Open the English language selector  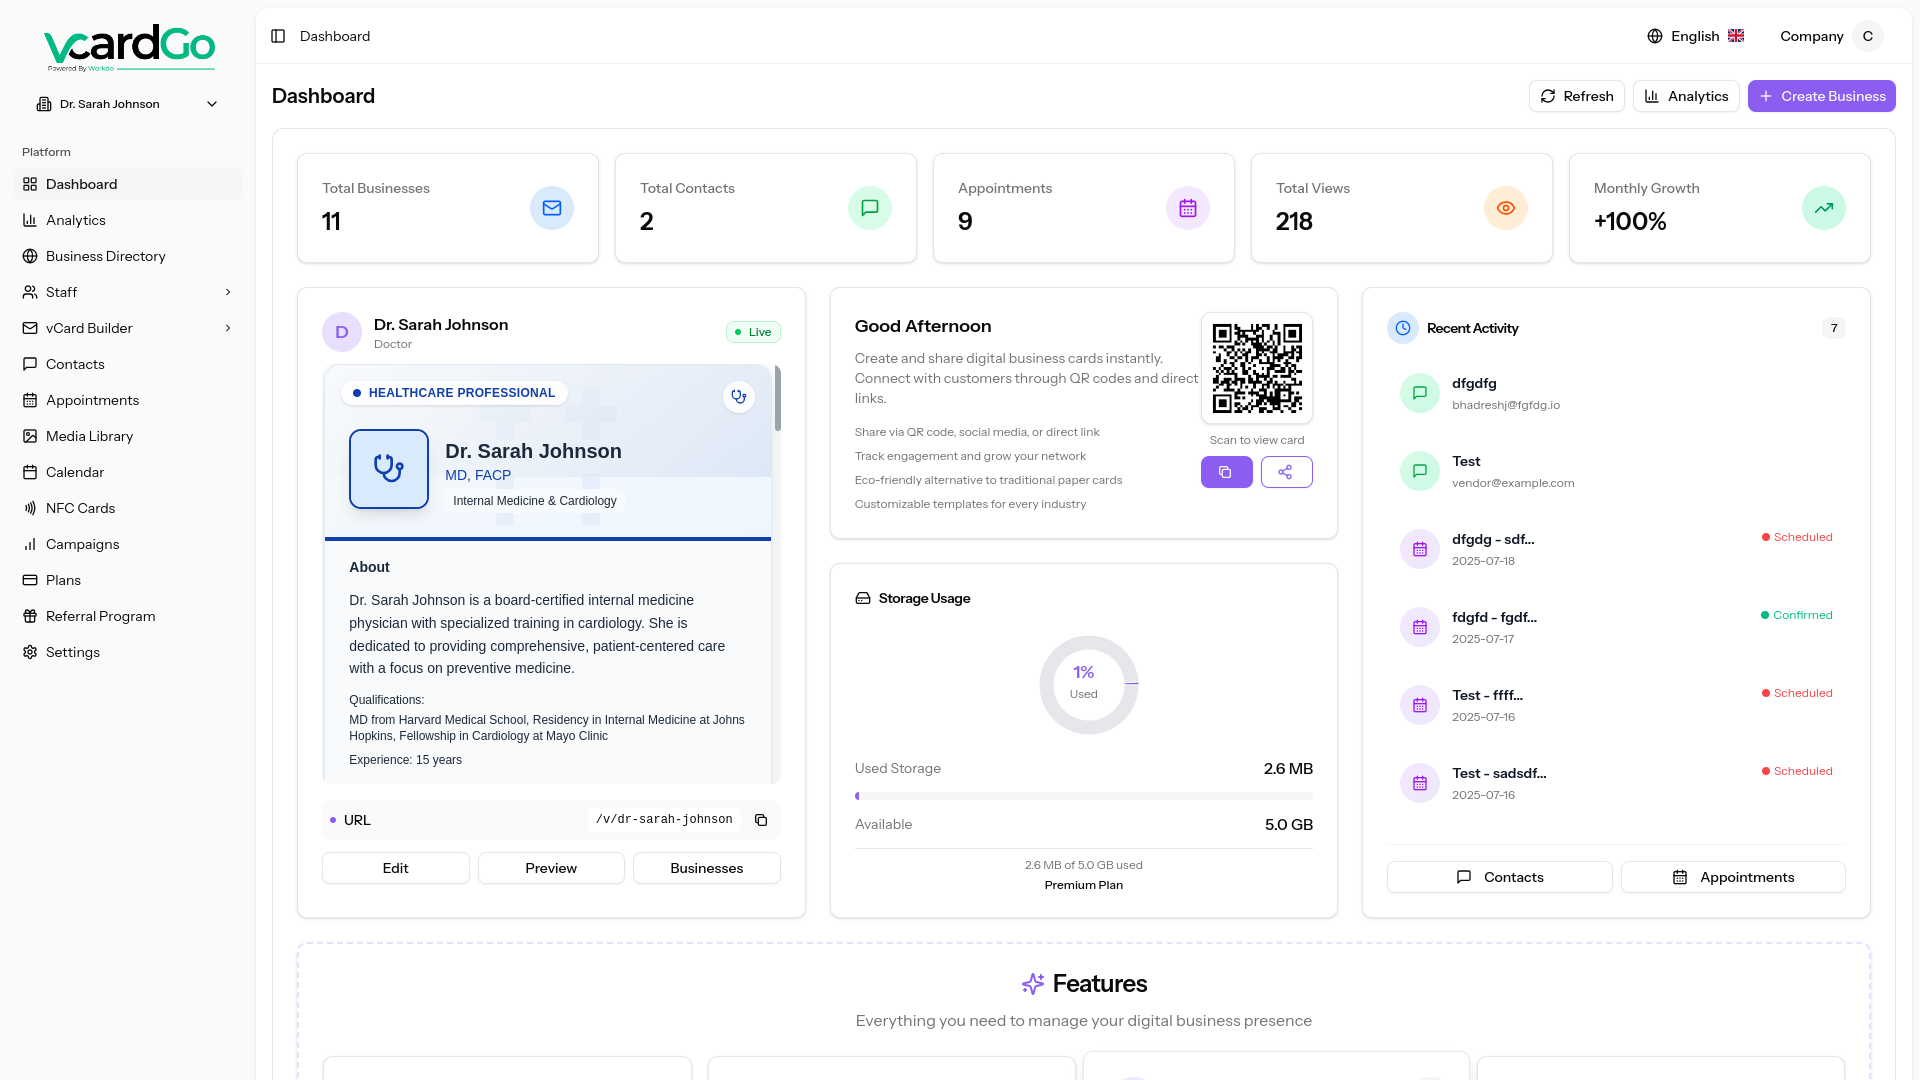(x=1695, y=36)
